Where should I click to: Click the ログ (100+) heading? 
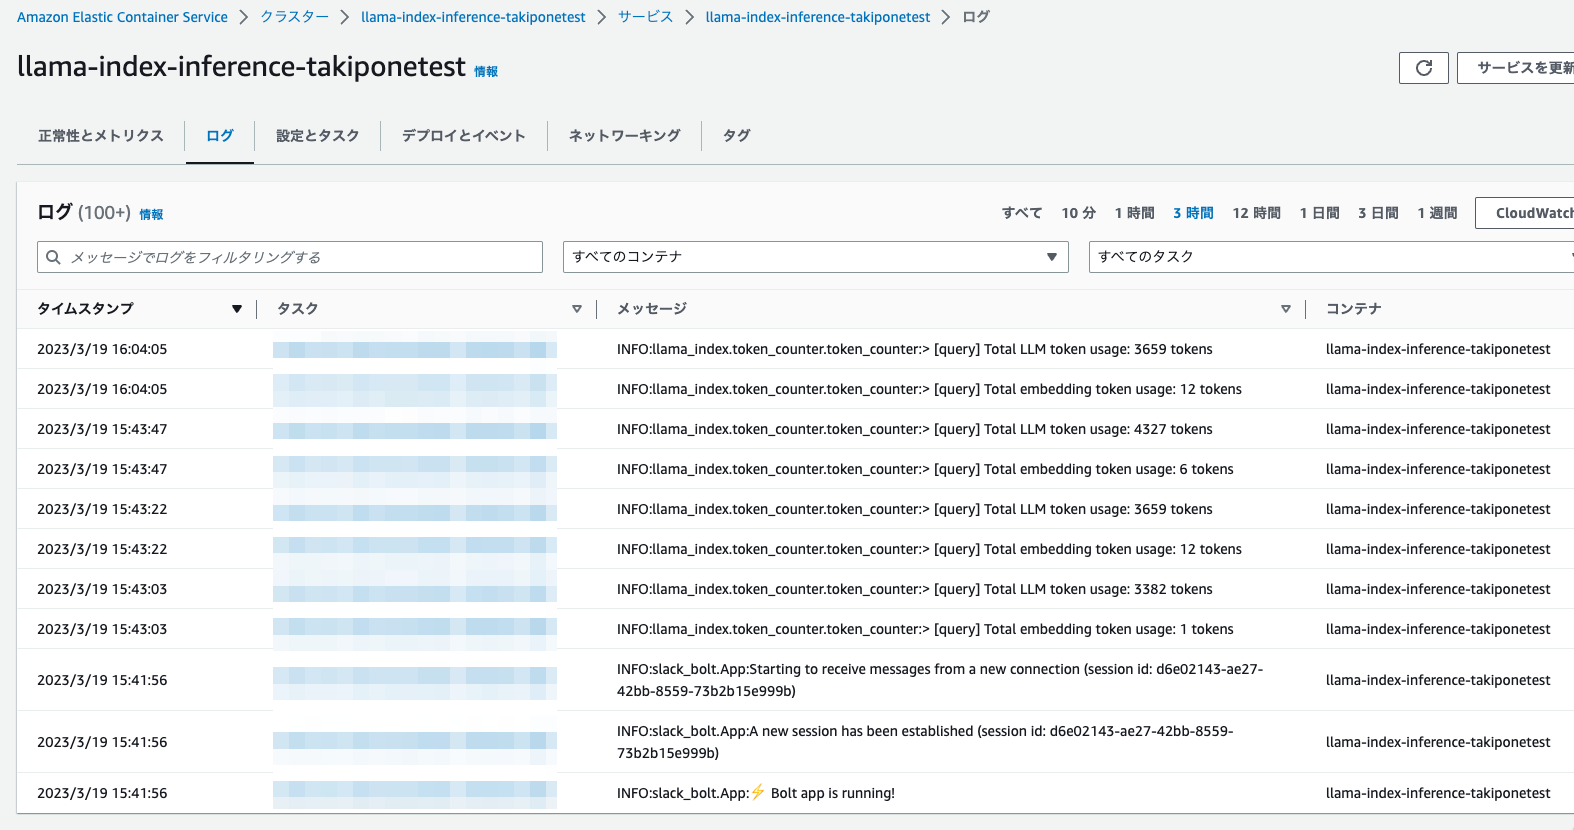coord(84,212)
